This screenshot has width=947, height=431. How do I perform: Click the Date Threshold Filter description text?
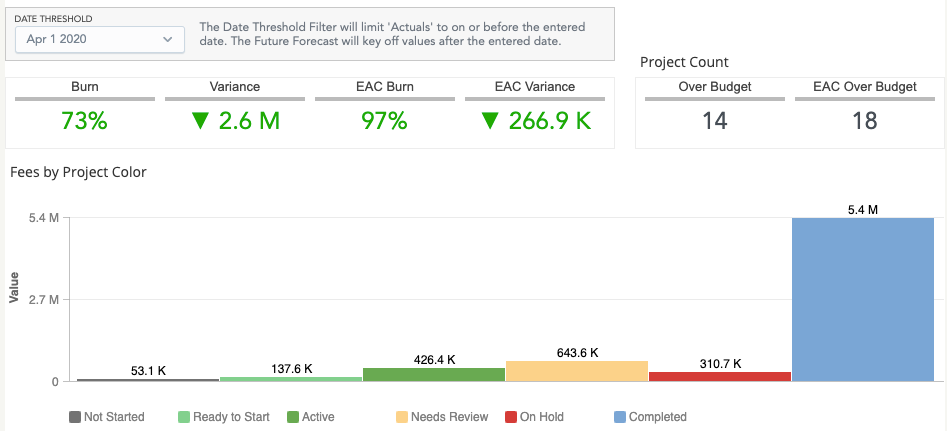point(392,34)
